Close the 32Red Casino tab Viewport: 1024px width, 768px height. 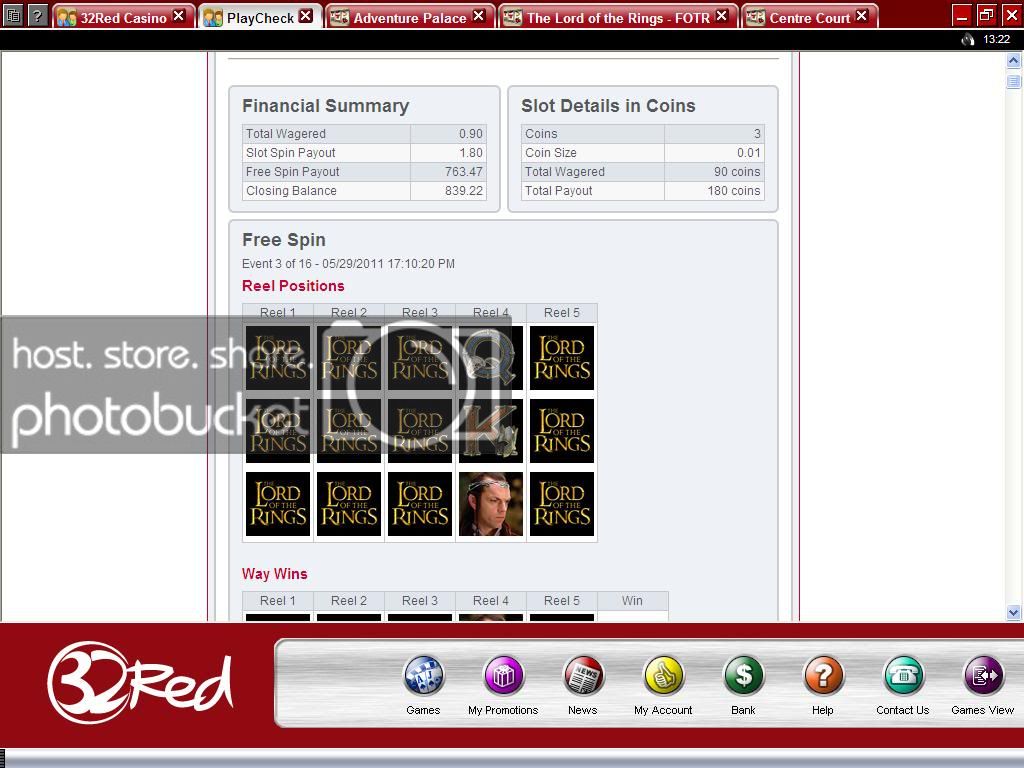tap(178, 16)
